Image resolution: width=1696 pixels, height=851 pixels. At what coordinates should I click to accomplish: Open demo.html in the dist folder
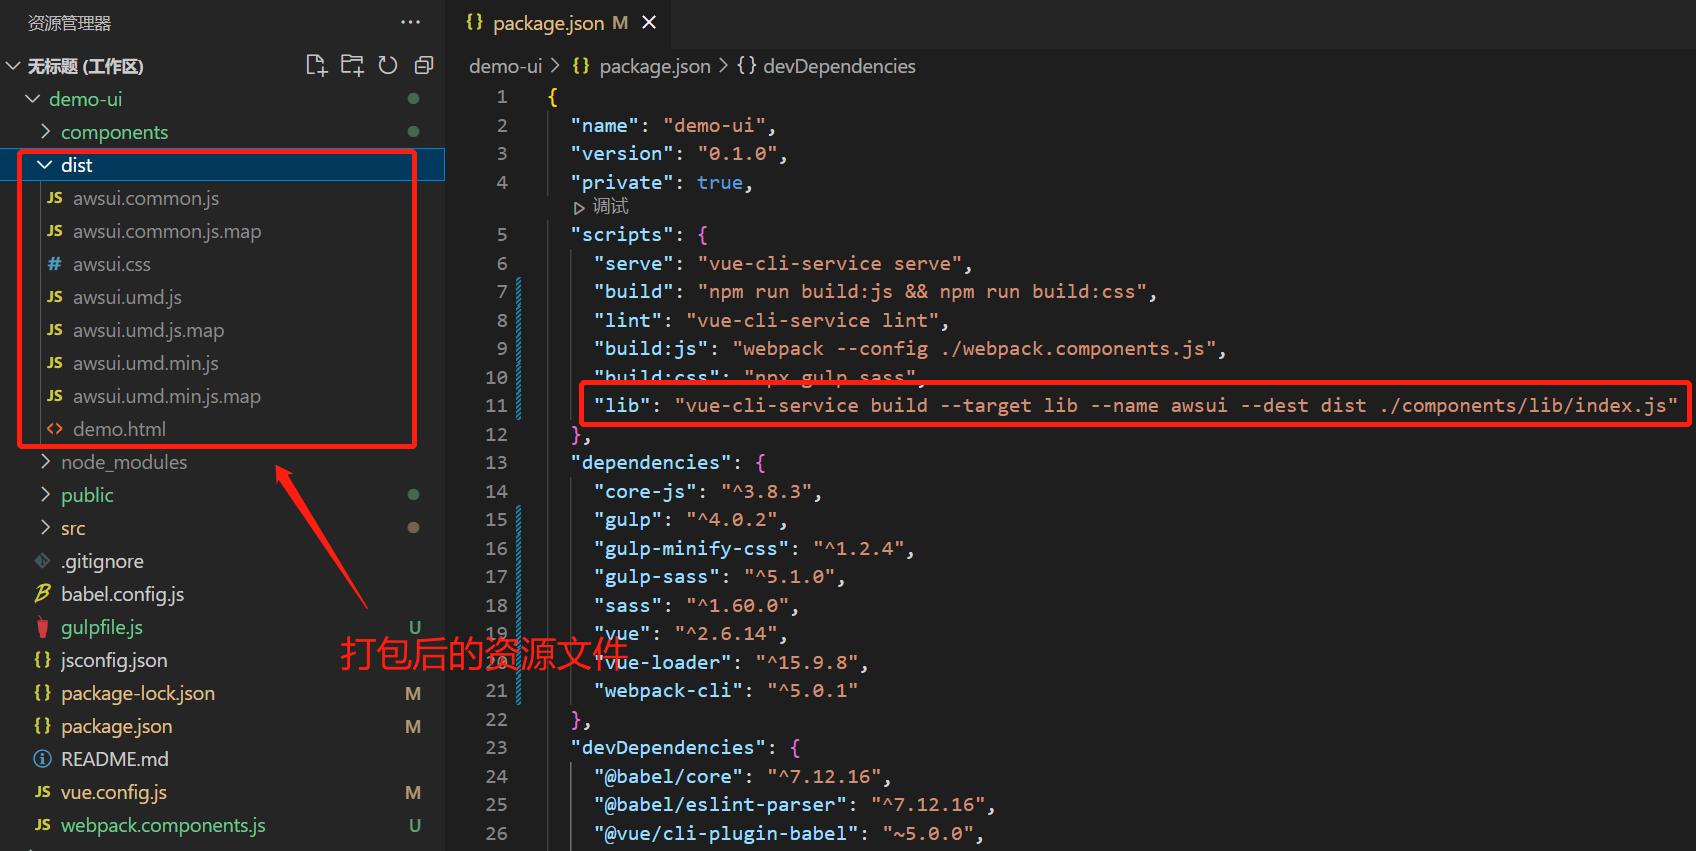point(119,429)
